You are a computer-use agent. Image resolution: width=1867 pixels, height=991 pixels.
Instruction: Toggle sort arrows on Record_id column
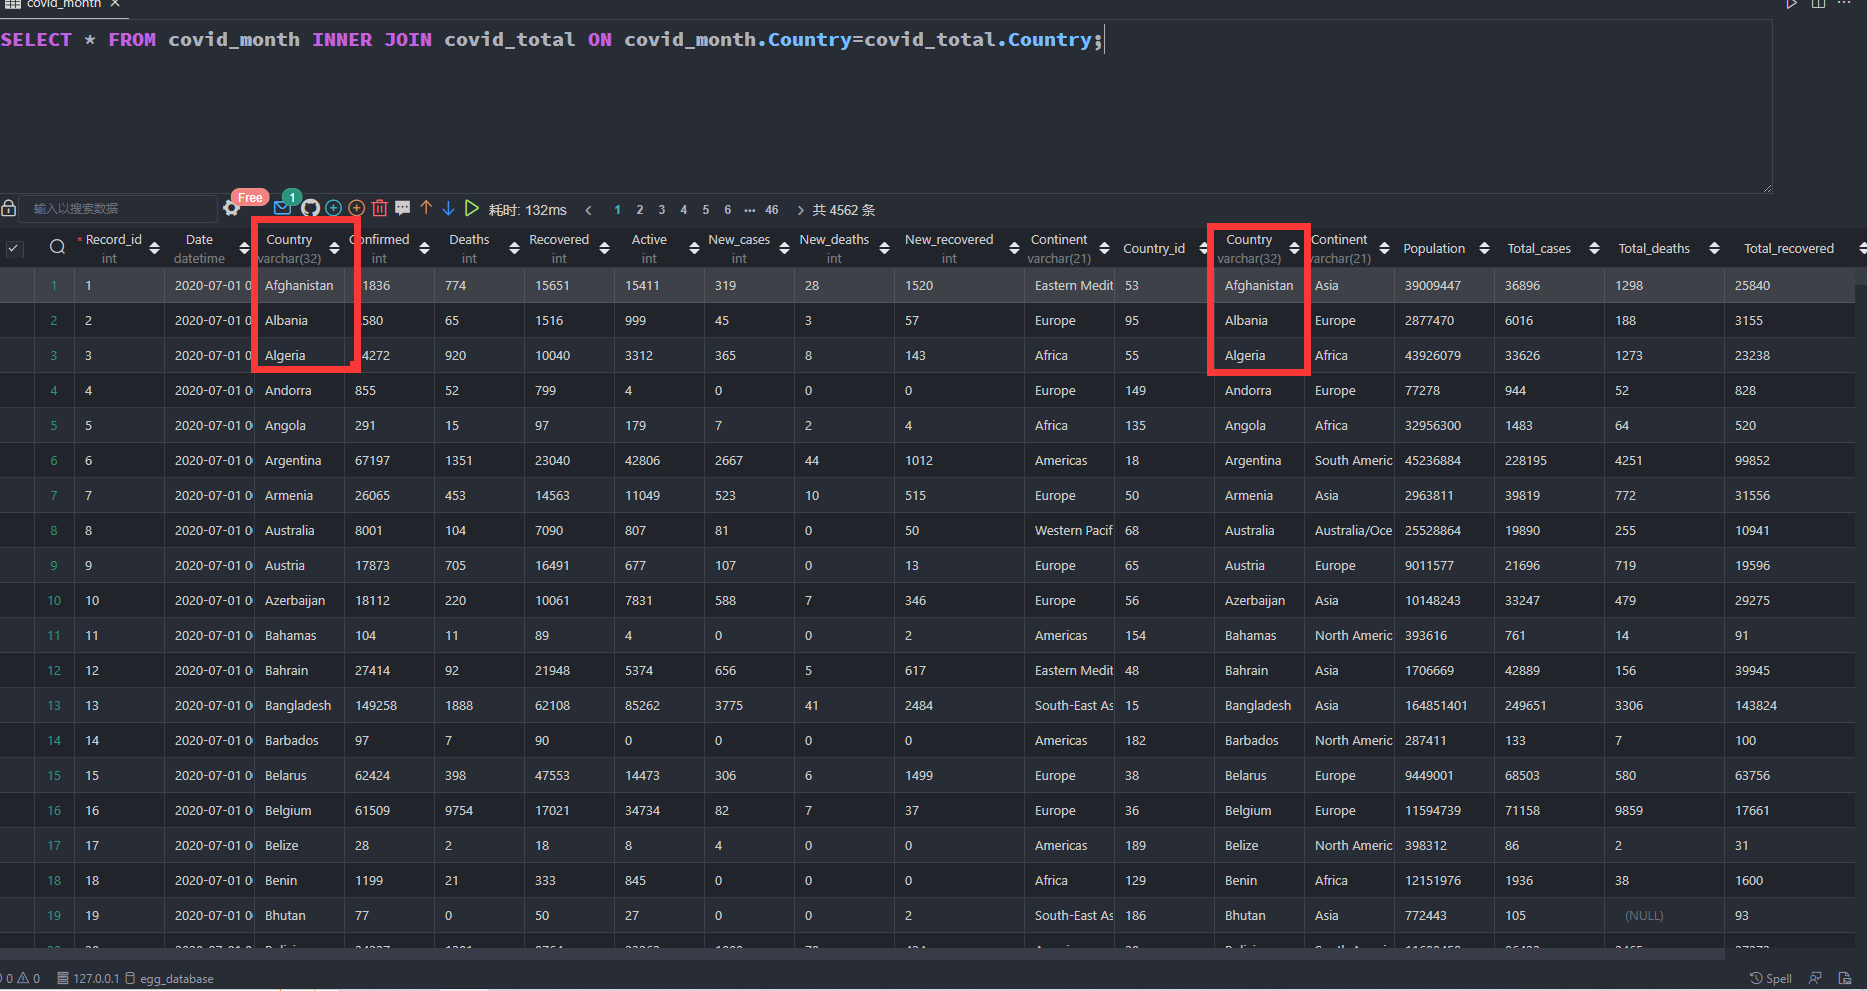coord(154,248)
